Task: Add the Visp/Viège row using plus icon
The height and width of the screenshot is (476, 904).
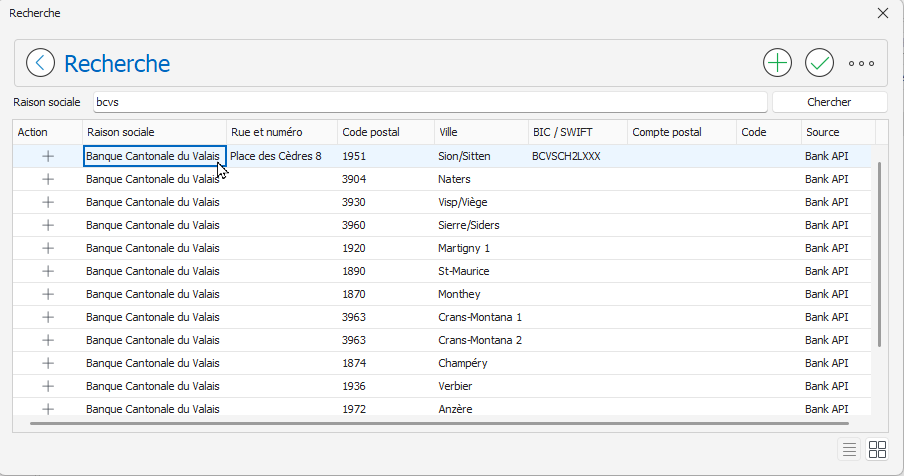Action: tap(48, 202)
